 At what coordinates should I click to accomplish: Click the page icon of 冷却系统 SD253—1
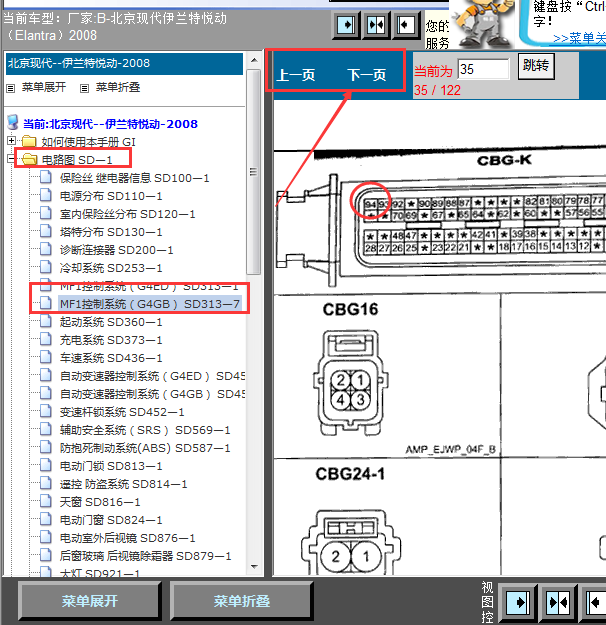46,267
